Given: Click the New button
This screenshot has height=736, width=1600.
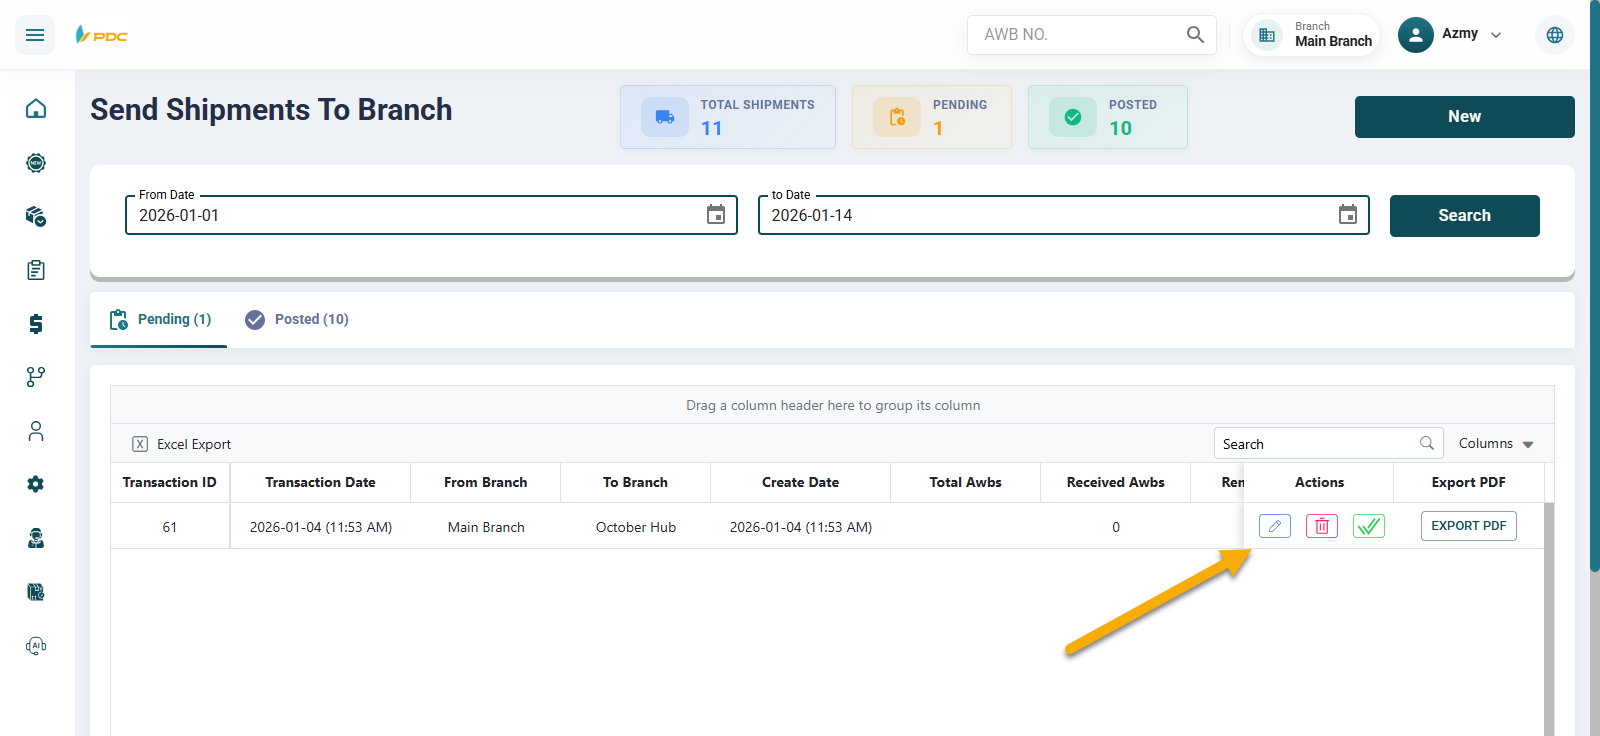Looking at the screenshot, I should point(1464,117).
